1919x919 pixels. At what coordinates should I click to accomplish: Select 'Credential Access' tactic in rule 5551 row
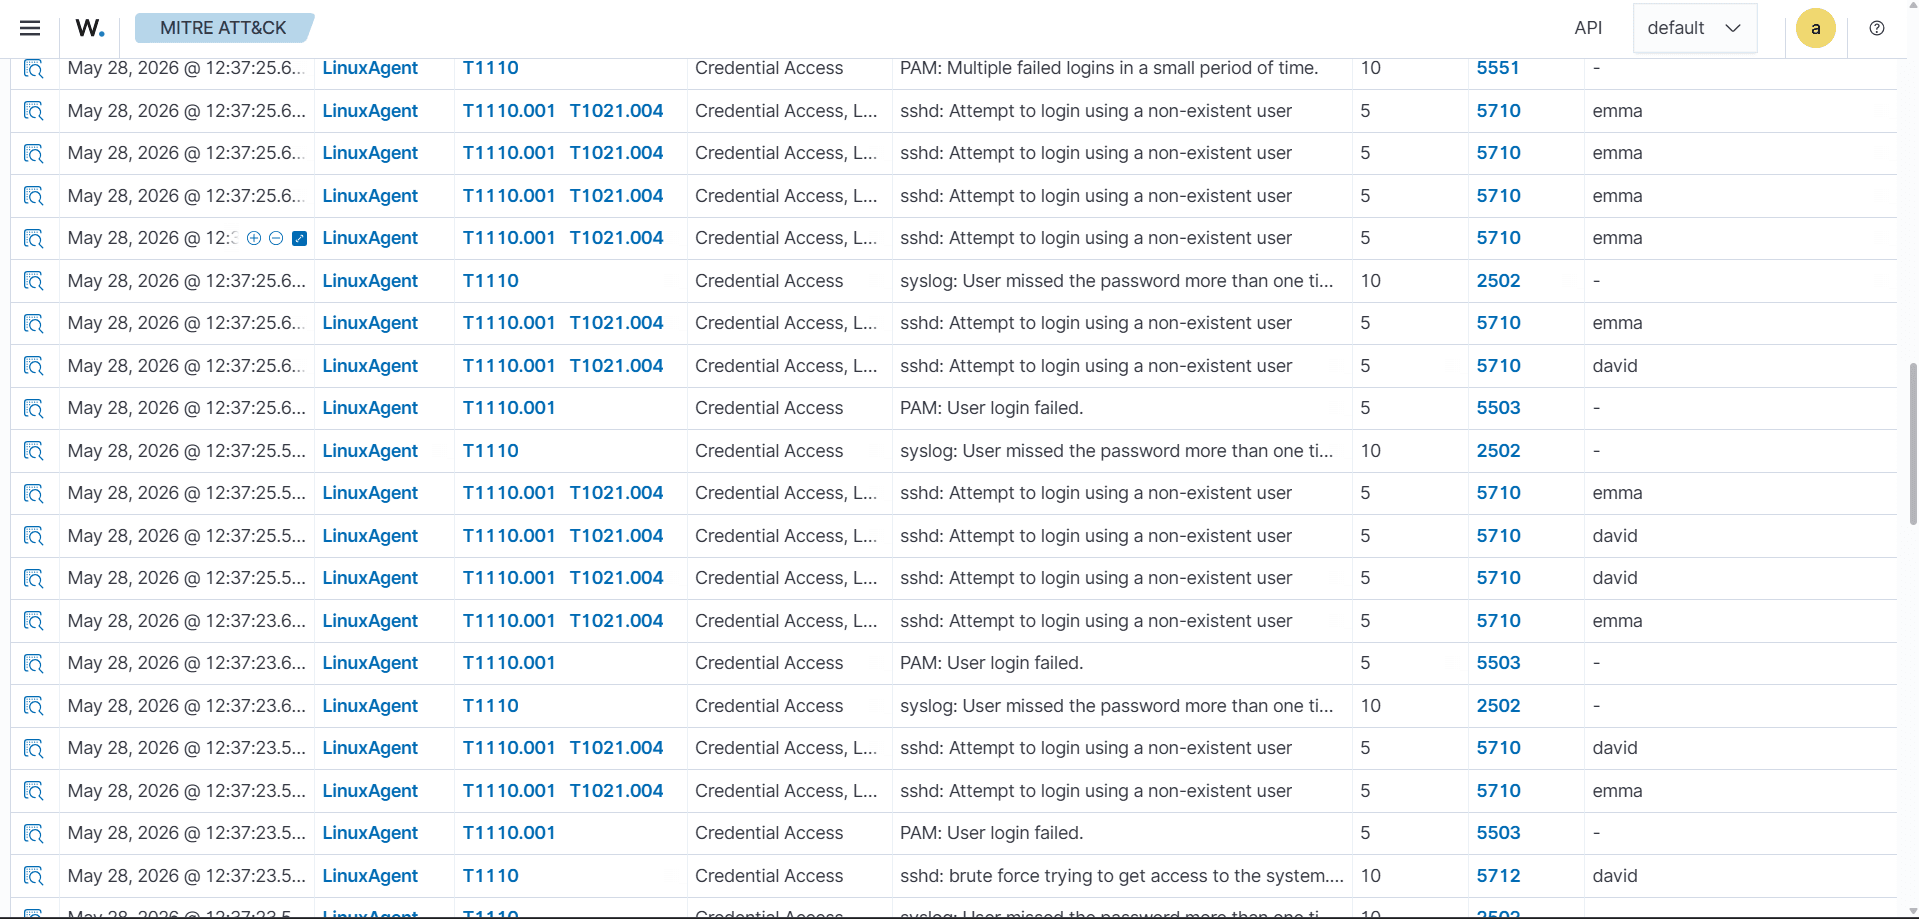769,68
